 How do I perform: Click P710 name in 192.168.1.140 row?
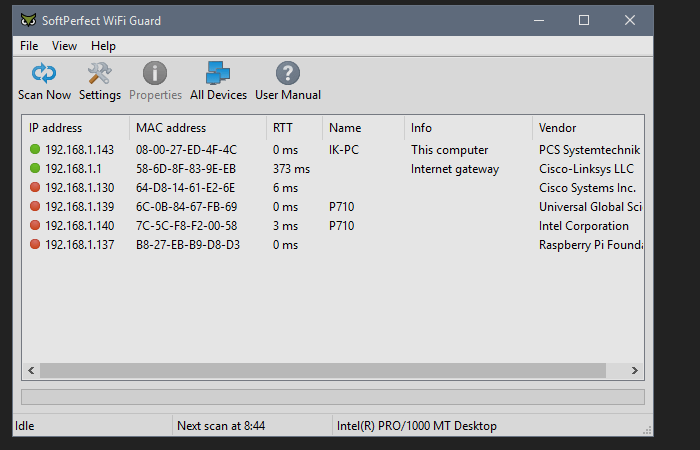point(342,225)
